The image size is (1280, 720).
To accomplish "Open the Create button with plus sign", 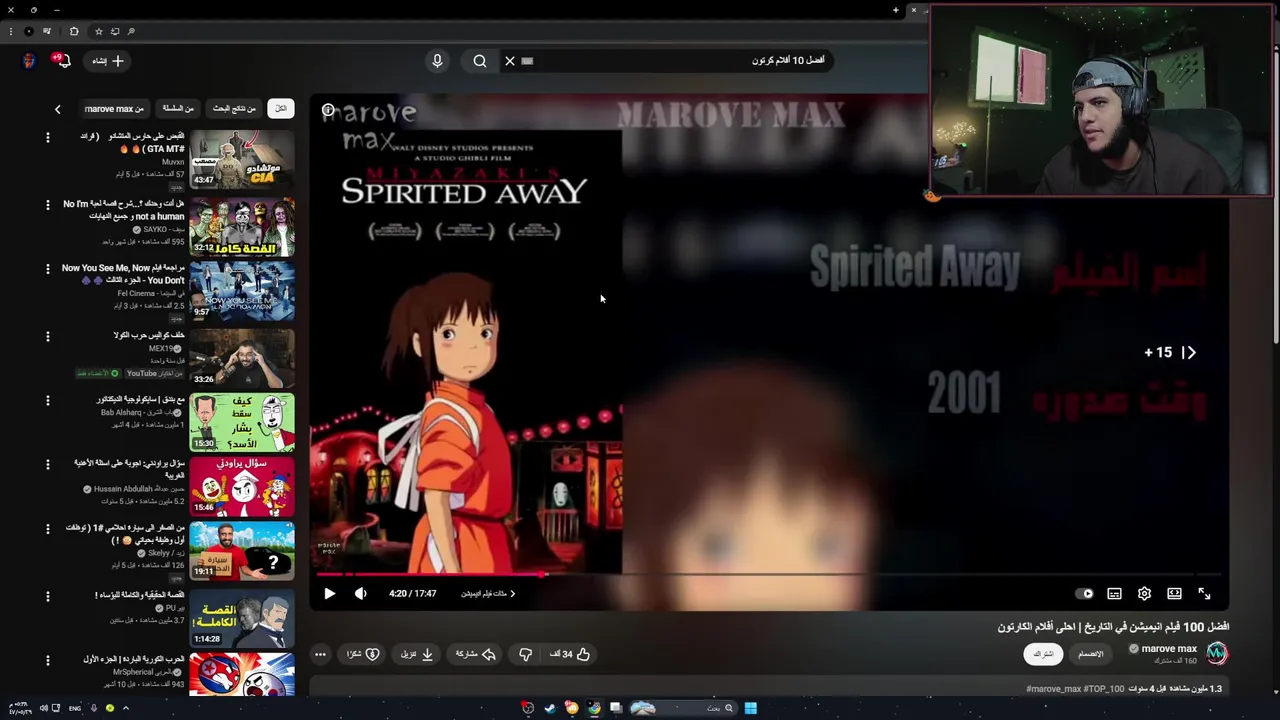I will [x=109, y=61].
